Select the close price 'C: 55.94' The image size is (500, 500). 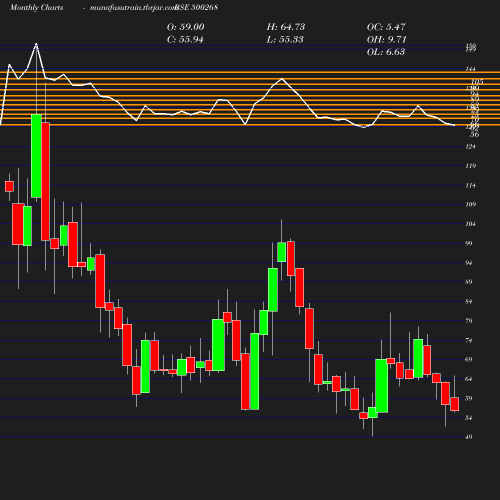pos(185,40)
